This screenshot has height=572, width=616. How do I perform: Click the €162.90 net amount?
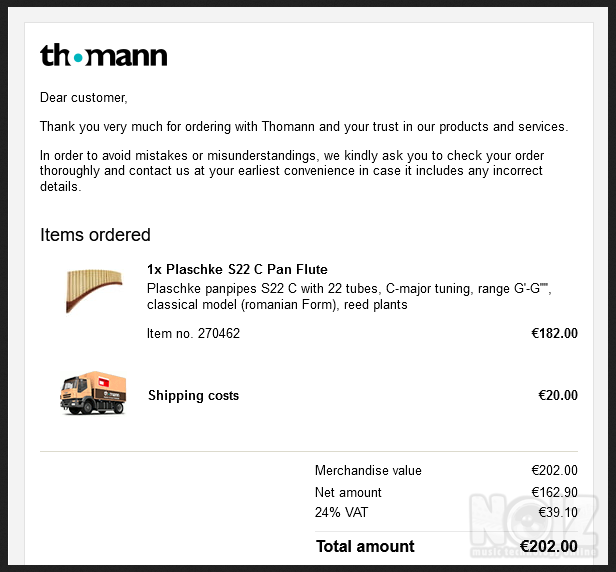pyautogui.click(x=554, y=492)
